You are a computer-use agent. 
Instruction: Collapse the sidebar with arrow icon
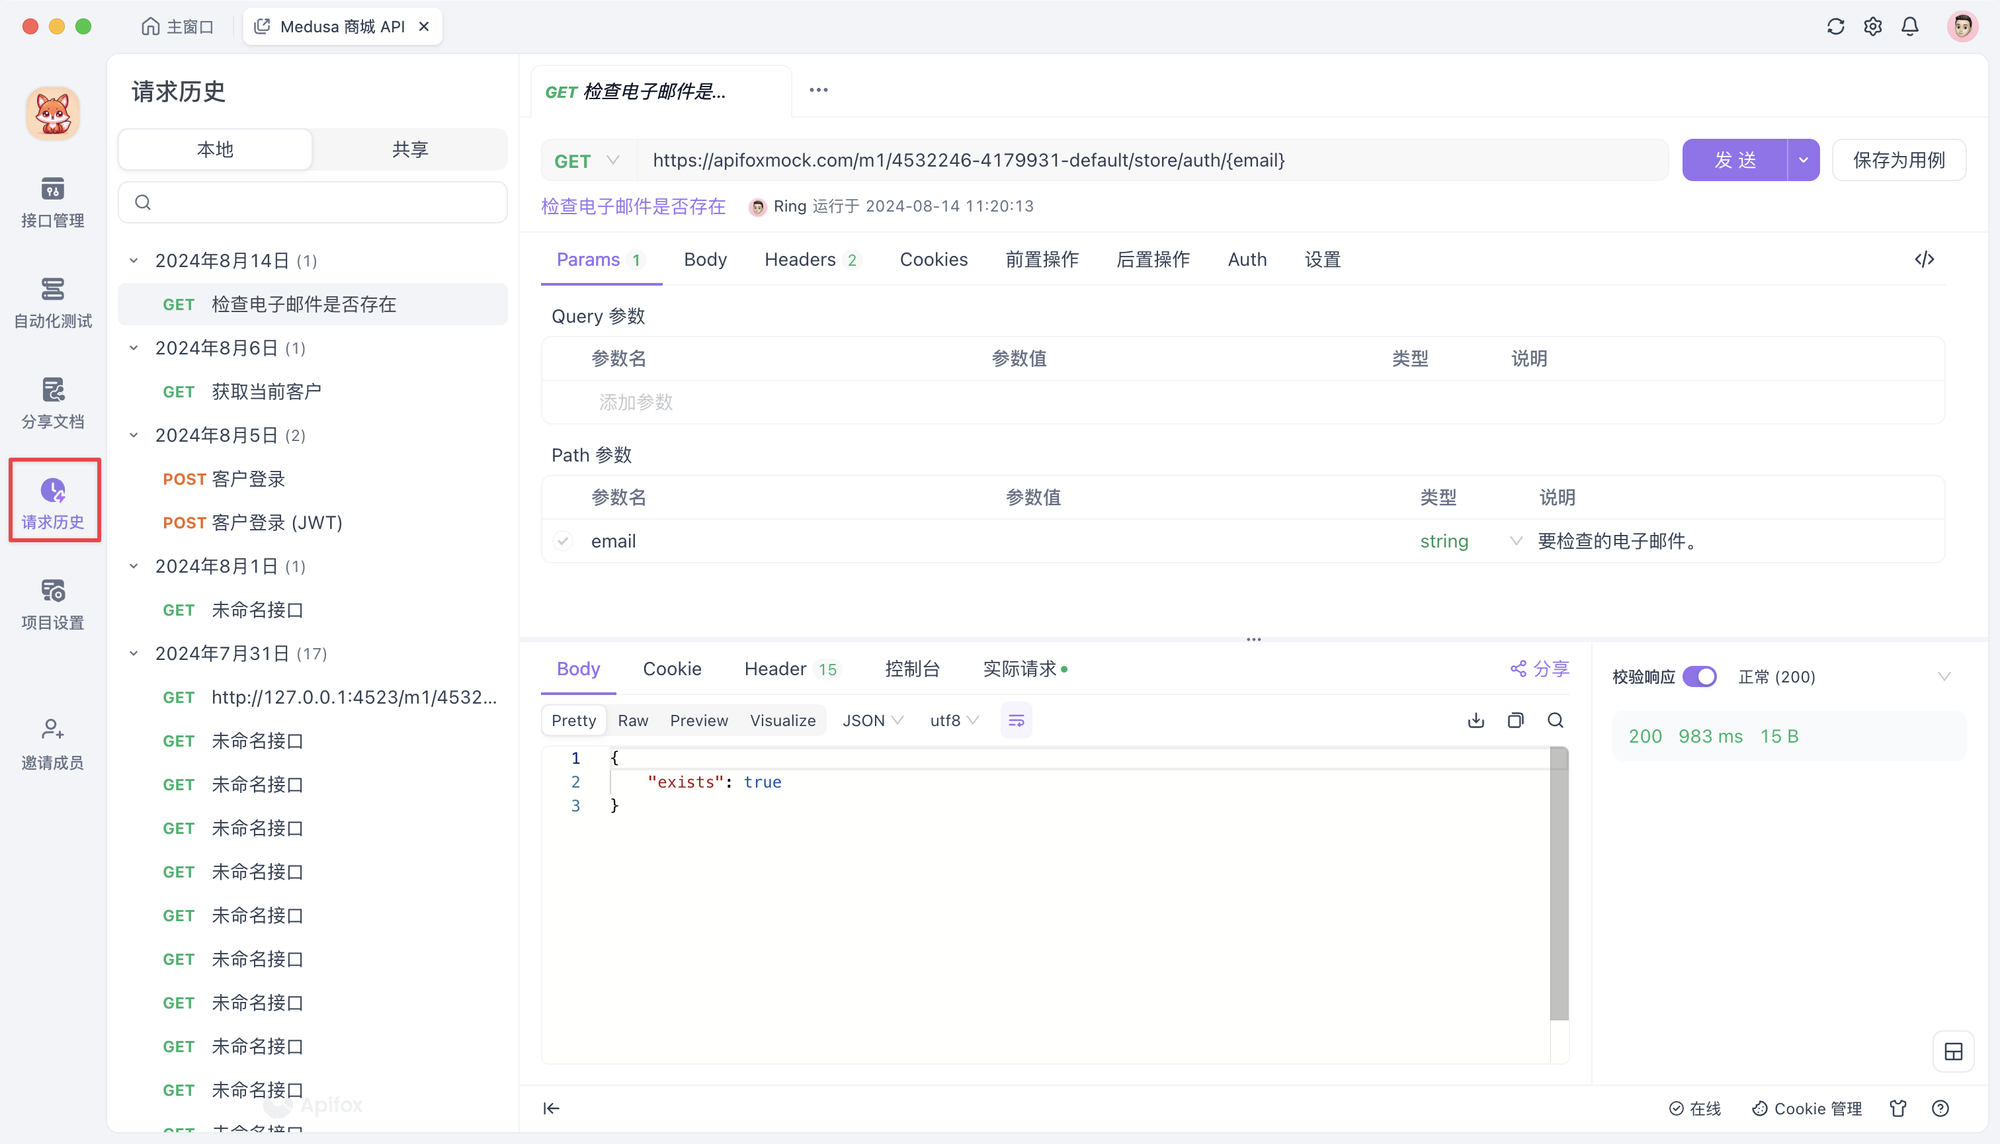(x=551, y=1108)
